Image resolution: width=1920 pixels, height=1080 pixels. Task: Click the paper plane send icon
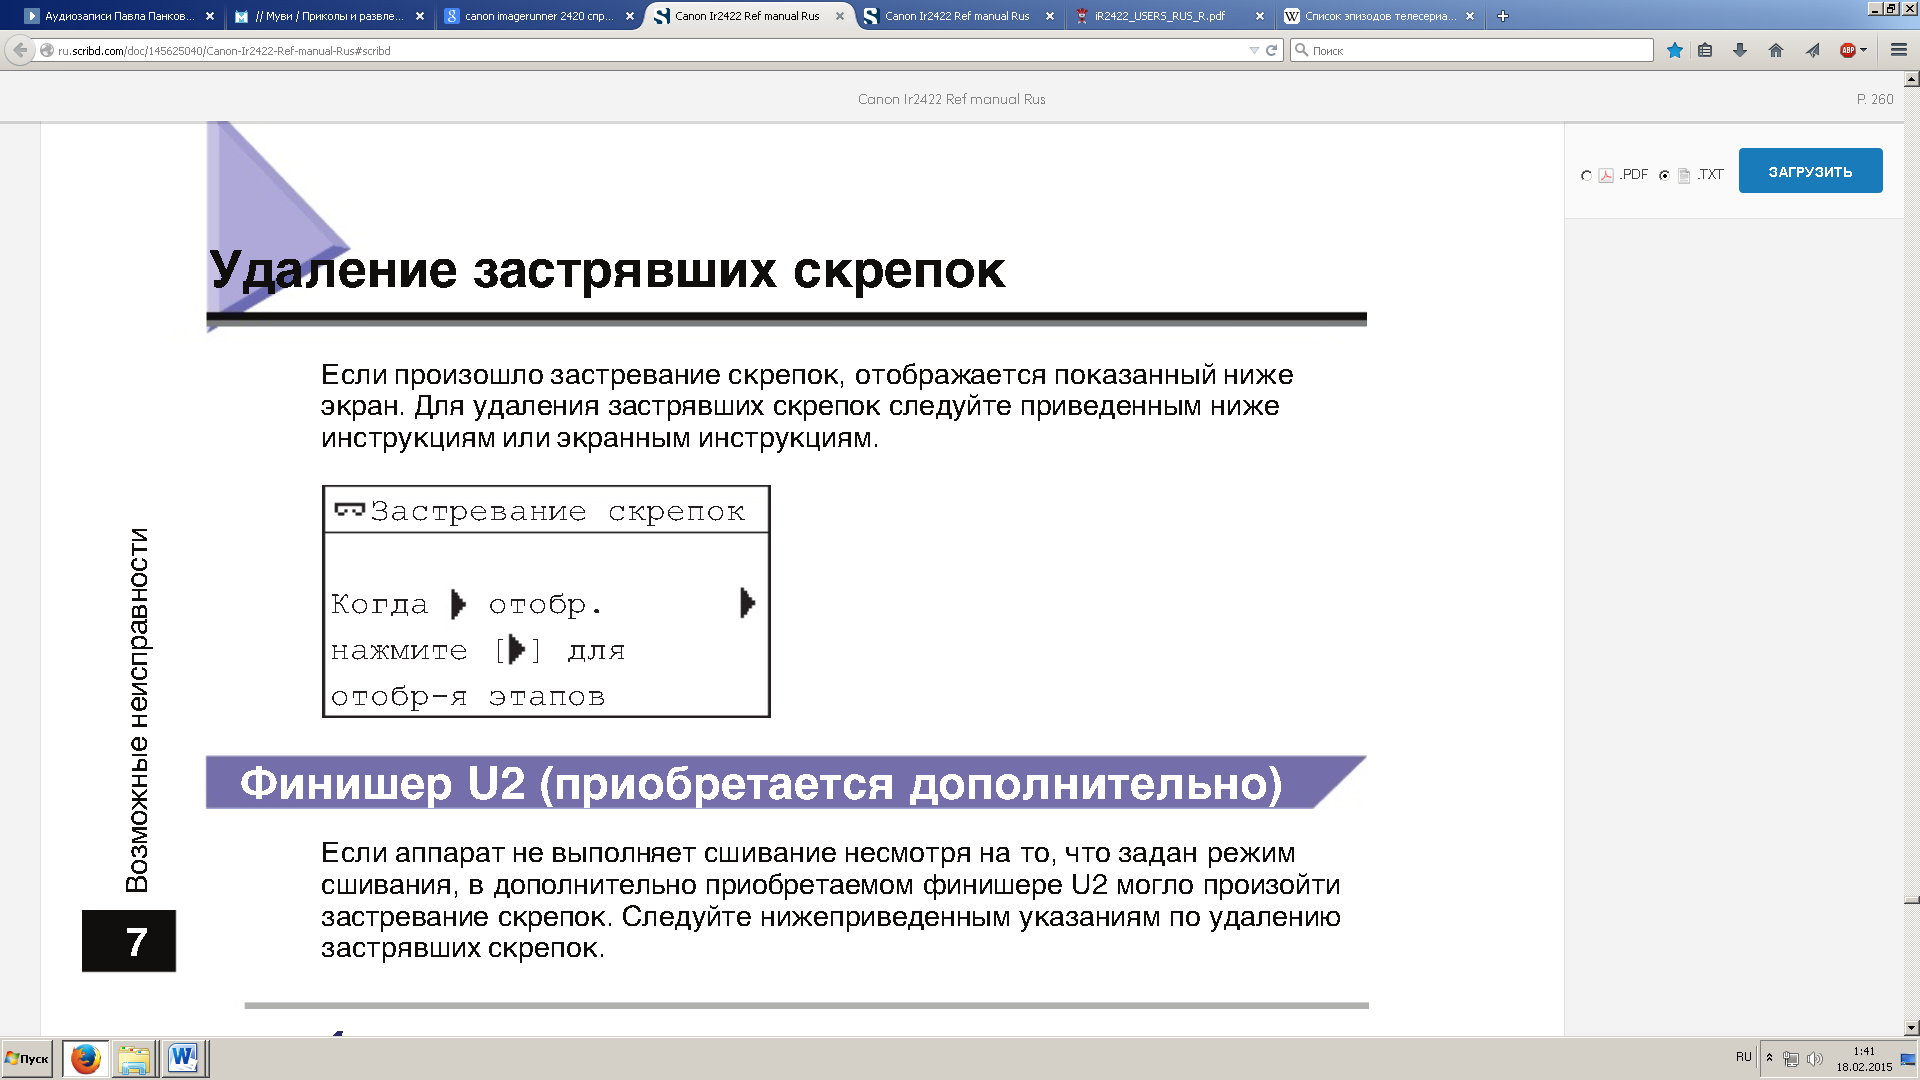coord(1812,50)
